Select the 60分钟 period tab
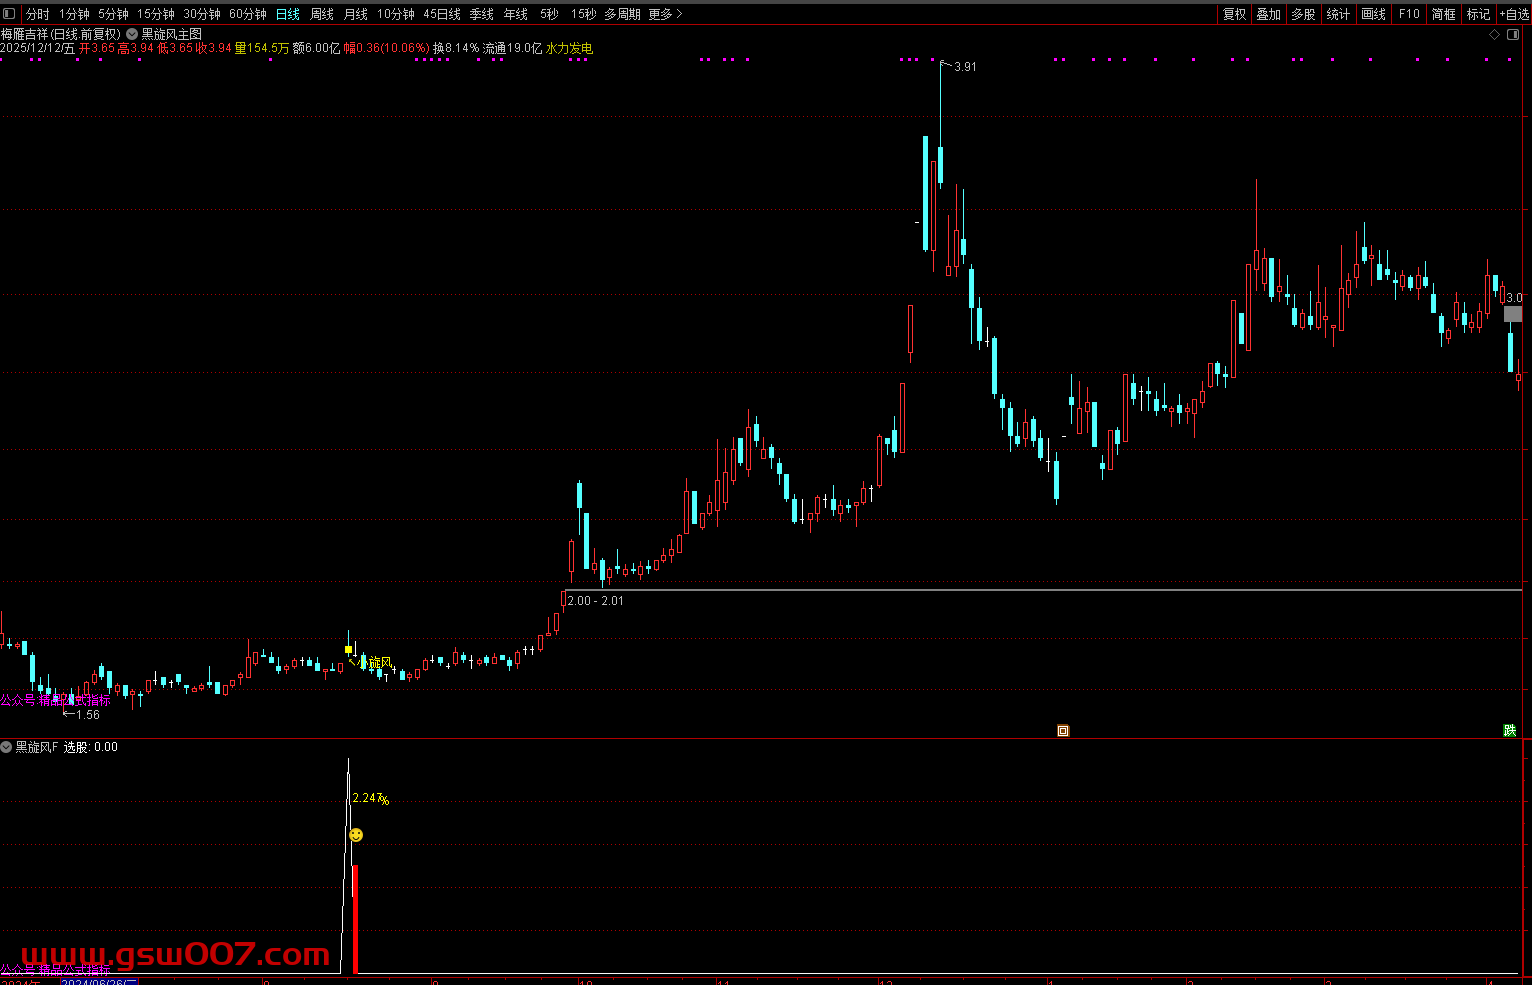This screenshot has width=1532, height=985. tap(248, 14)
